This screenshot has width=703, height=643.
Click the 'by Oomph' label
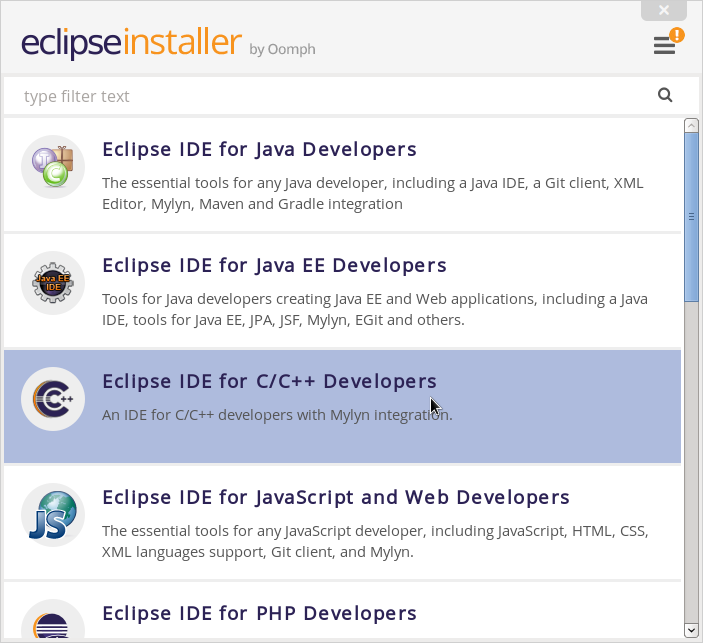coord(282,49)
